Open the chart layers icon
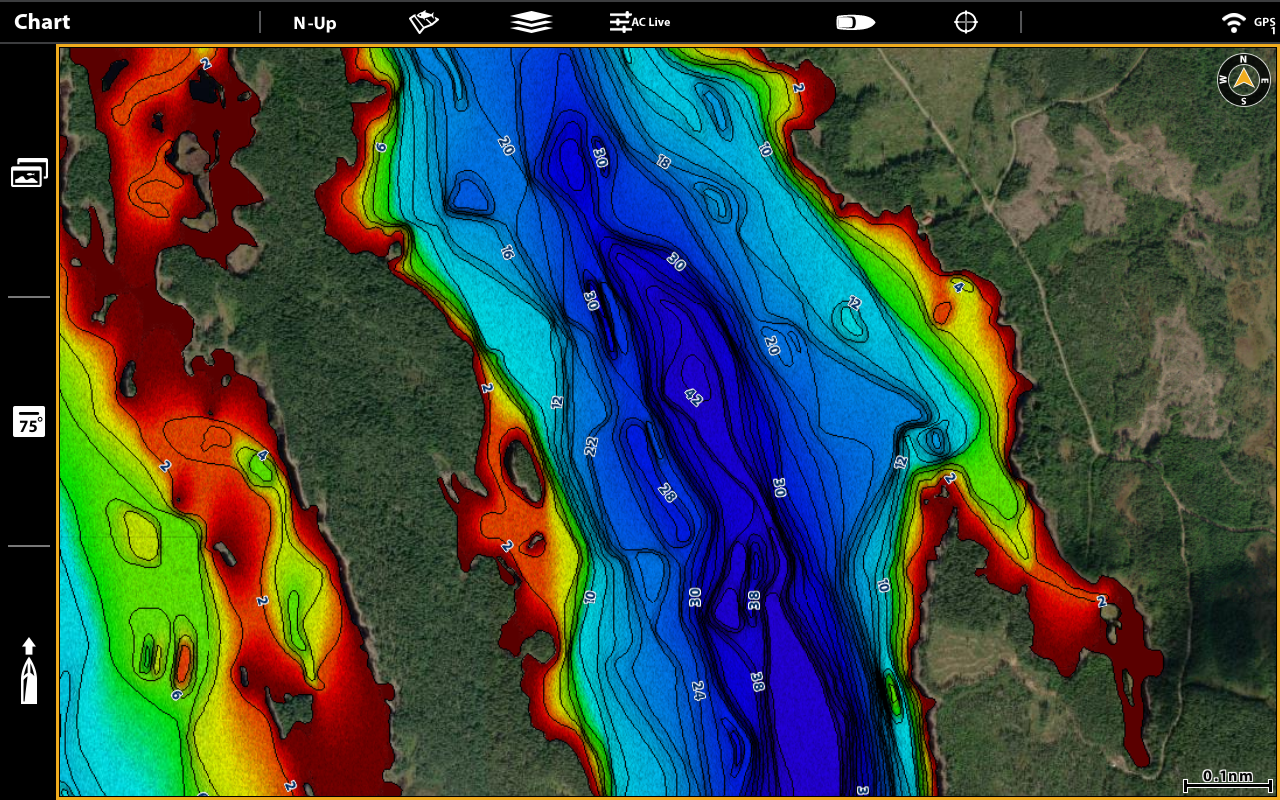The image size is (1280, 800). (531, 22)
